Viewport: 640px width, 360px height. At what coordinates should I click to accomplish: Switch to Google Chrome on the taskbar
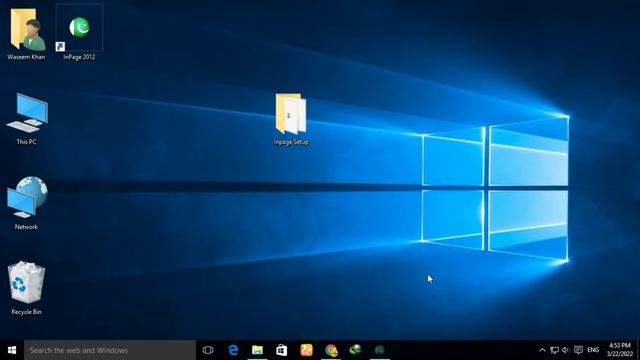tap(331, 350)
